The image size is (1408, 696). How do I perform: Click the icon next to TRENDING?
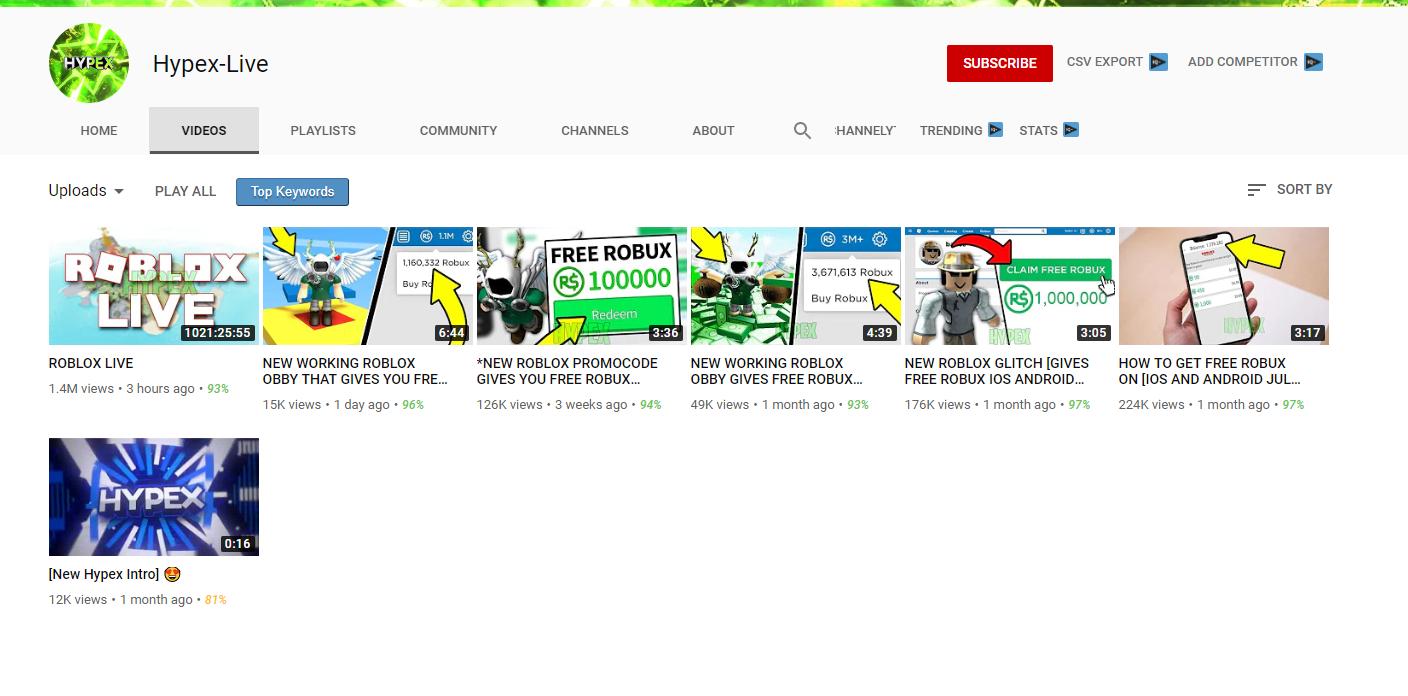(995, 130)
